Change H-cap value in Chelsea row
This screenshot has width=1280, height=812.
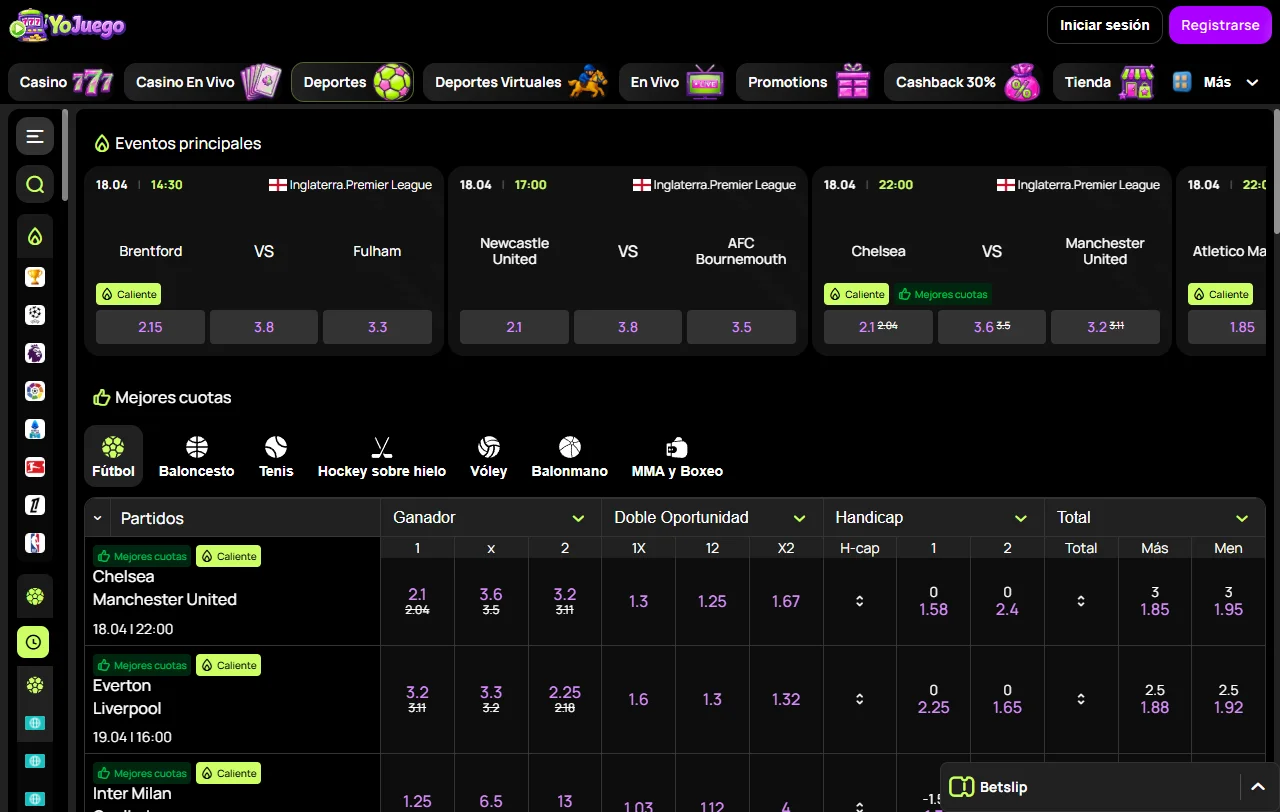click(x=859, y=601)
